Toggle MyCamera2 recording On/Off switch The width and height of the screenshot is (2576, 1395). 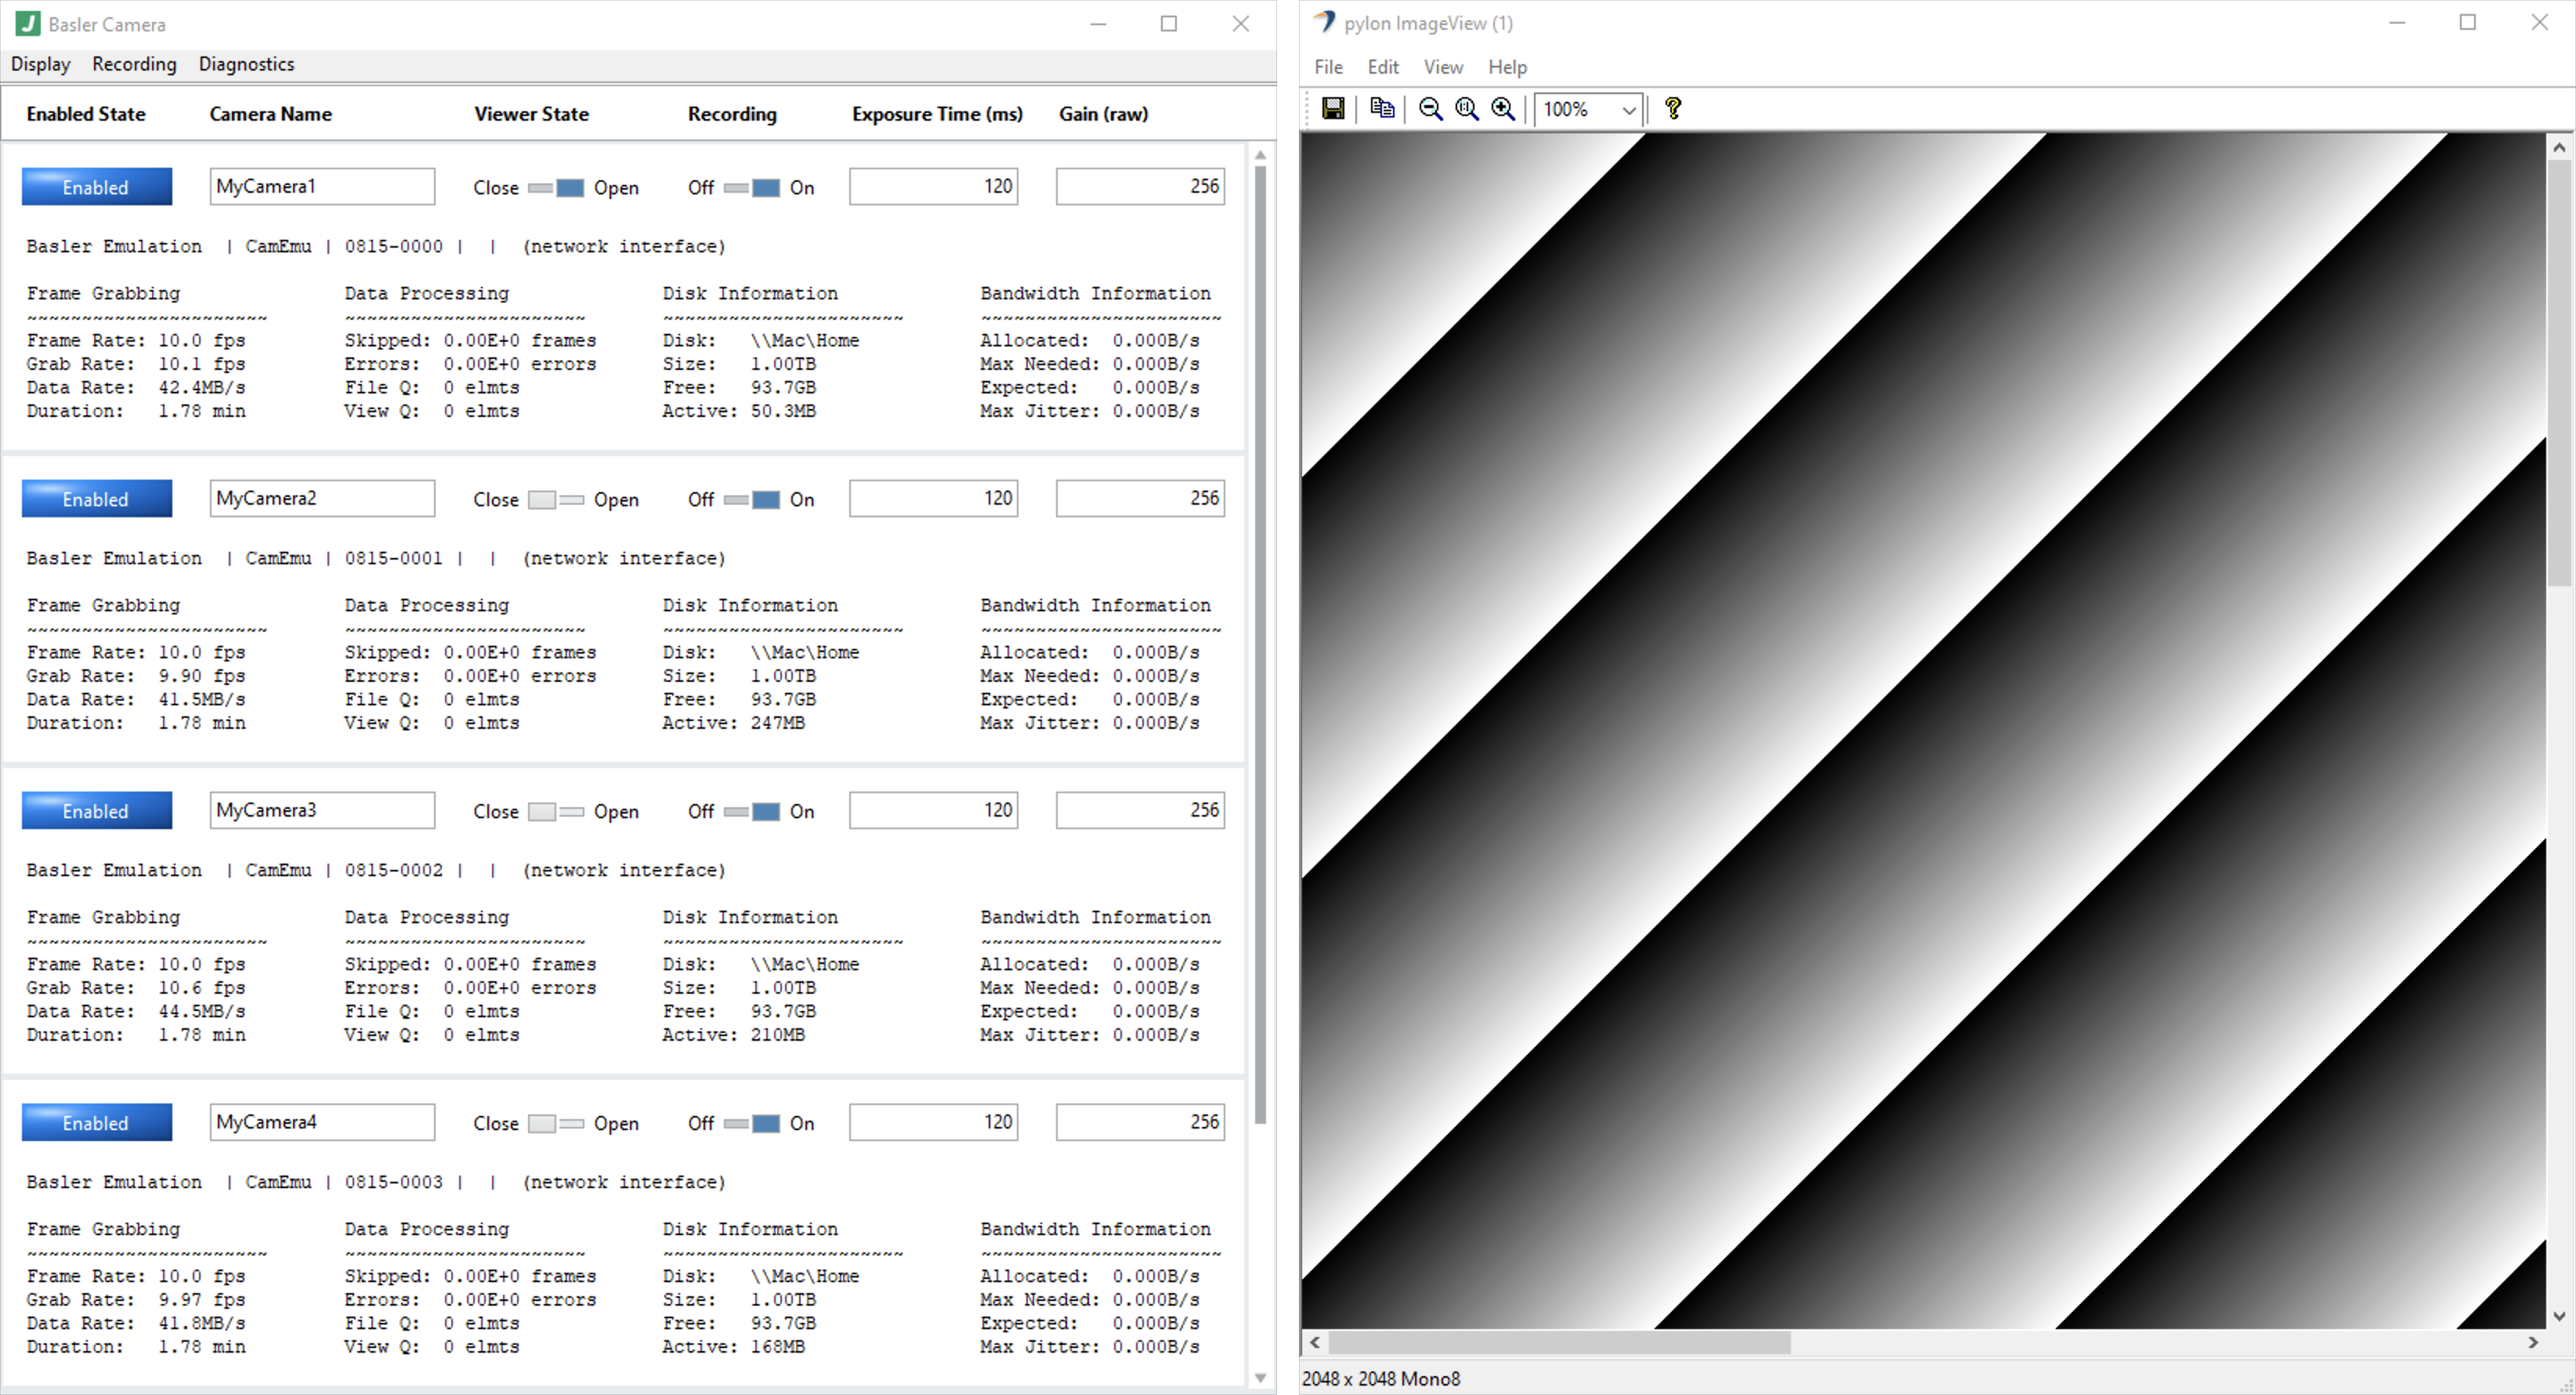[x=751, y=500]
